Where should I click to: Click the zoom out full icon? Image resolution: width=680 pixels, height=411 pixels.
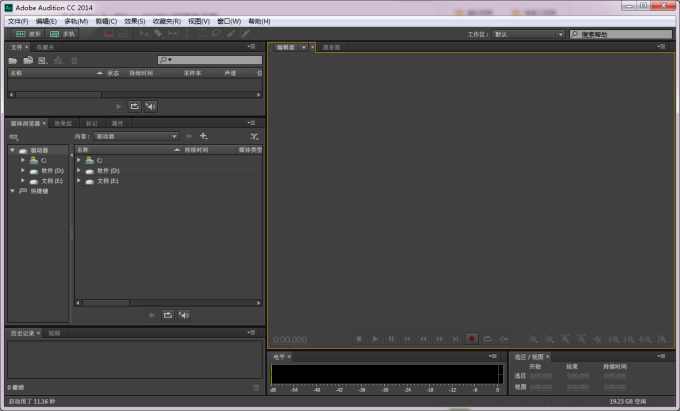click(x=597, y=339)
